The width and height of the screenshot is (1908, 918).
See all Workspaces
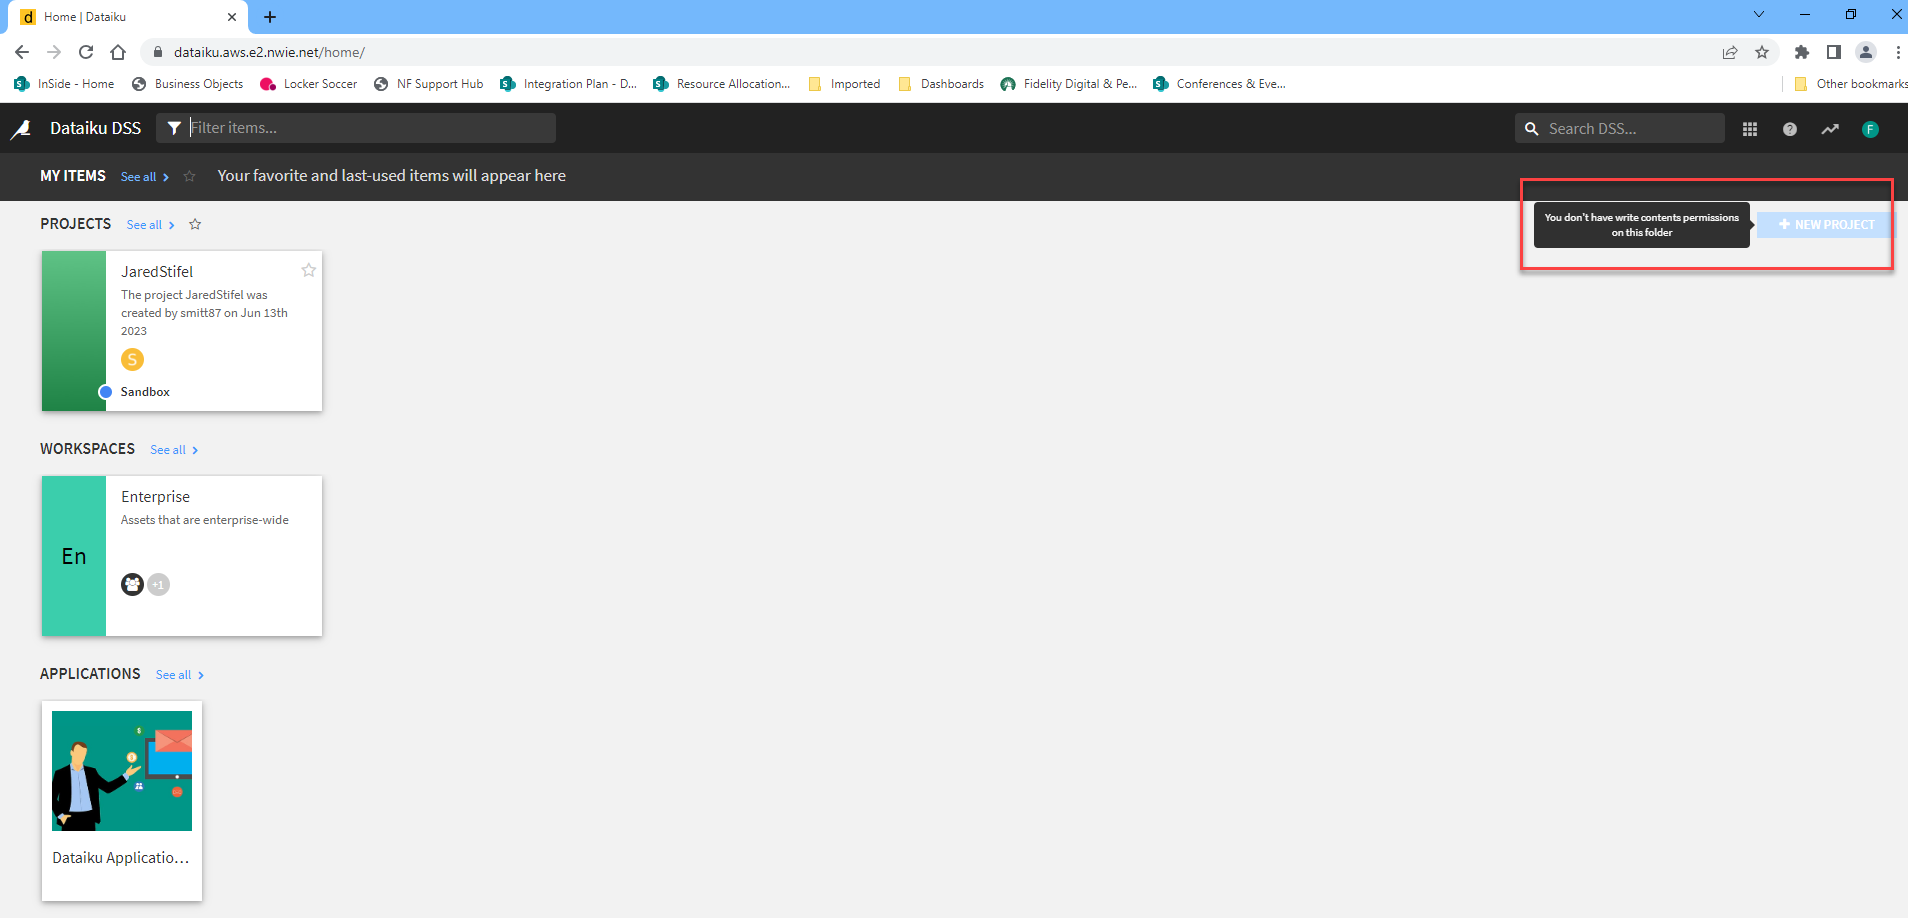click(174, 450)
